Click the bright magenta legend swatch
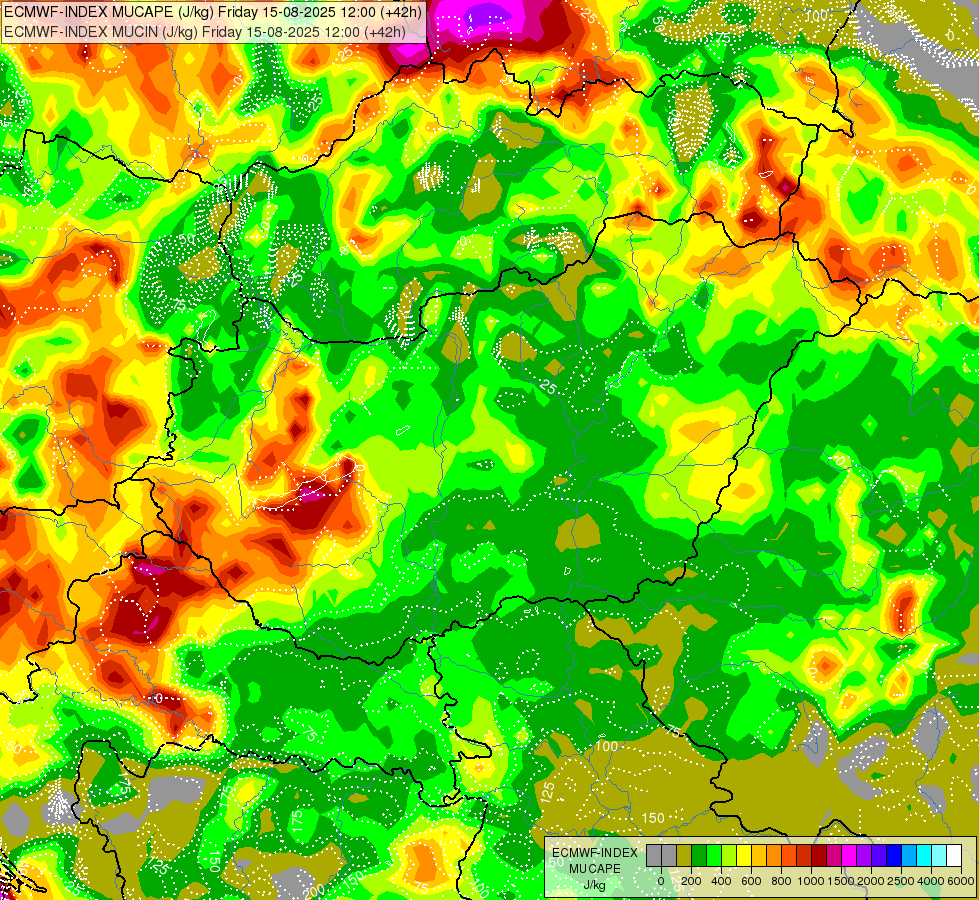 pos(849,855)
